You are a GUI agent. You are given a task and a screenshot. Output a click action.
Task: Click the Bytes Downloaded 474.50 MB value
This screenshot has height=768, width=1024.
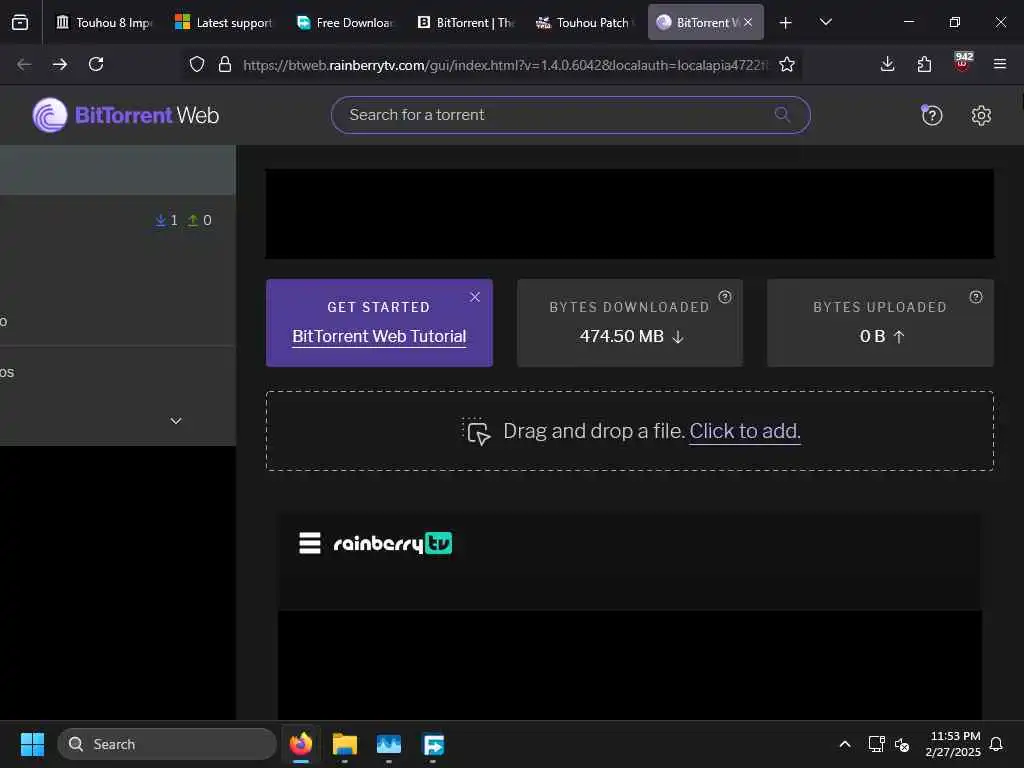pyautogui.click(x=622, y=336)
